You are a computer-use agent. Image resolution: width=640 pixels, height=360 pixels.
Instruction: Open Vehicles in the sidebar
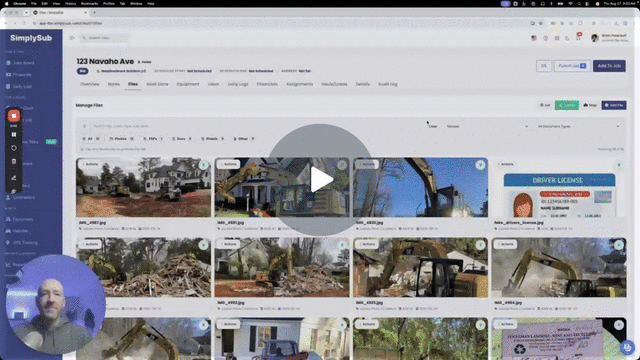coord(18,231)
